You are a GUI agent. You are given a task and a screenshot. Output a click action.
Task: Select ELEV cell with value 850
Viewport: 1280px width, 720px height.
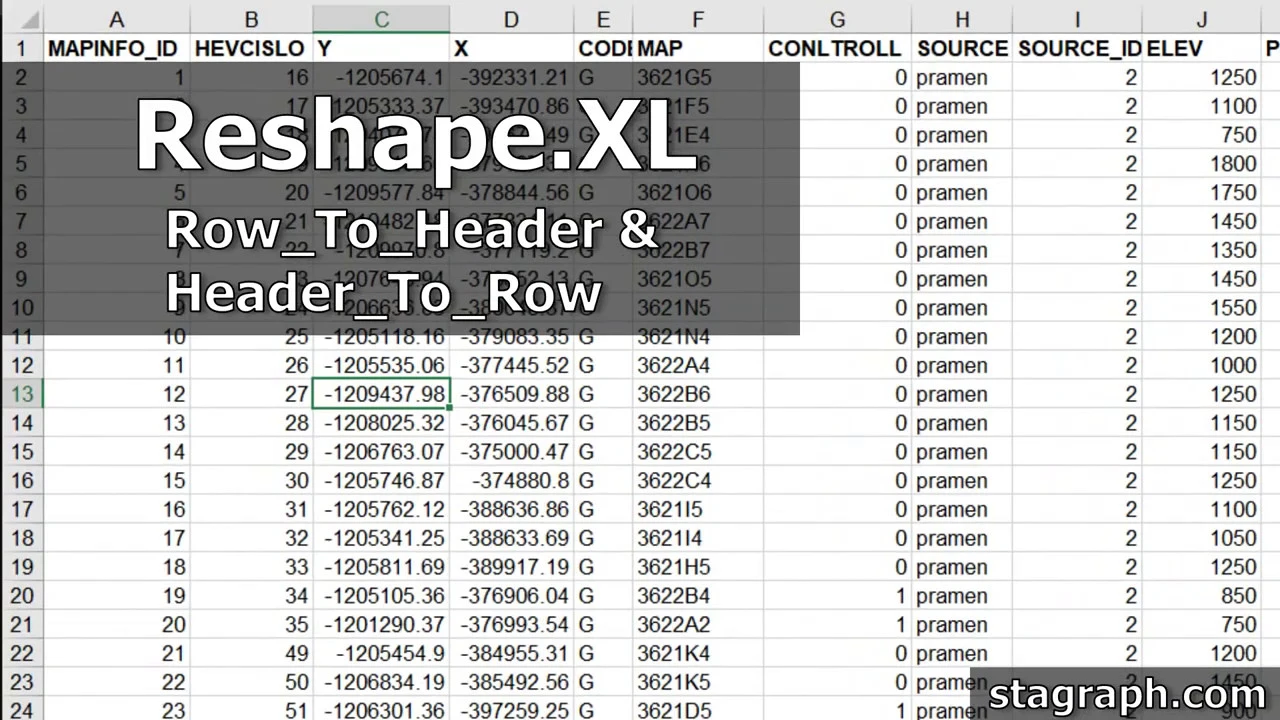pyautogui.click(x=1202, y=596)
